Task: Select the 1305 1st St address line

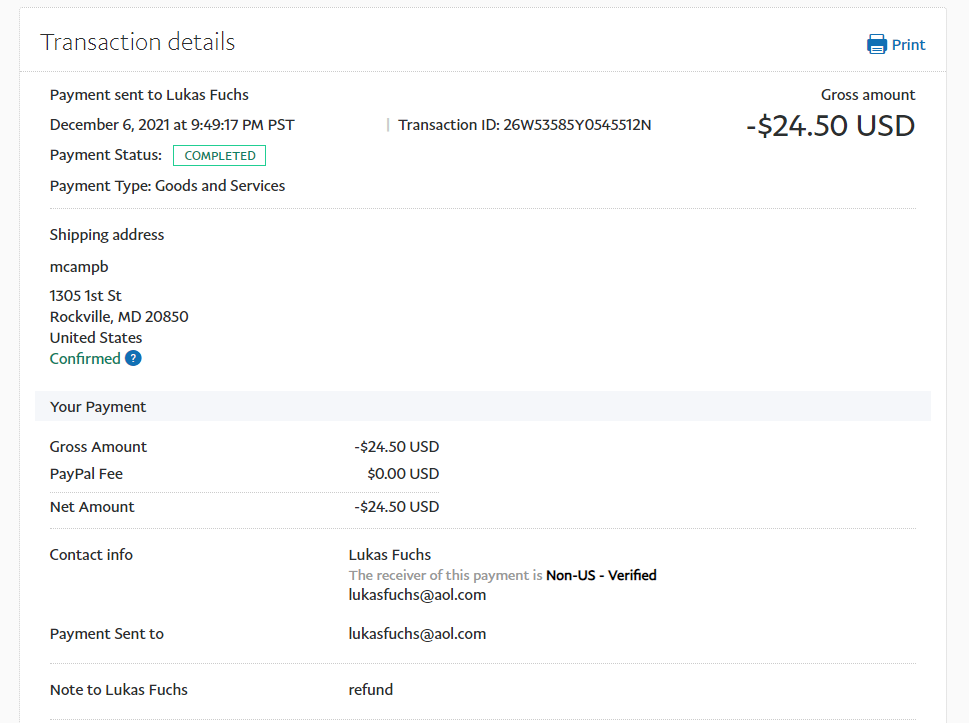Action: 86,296
